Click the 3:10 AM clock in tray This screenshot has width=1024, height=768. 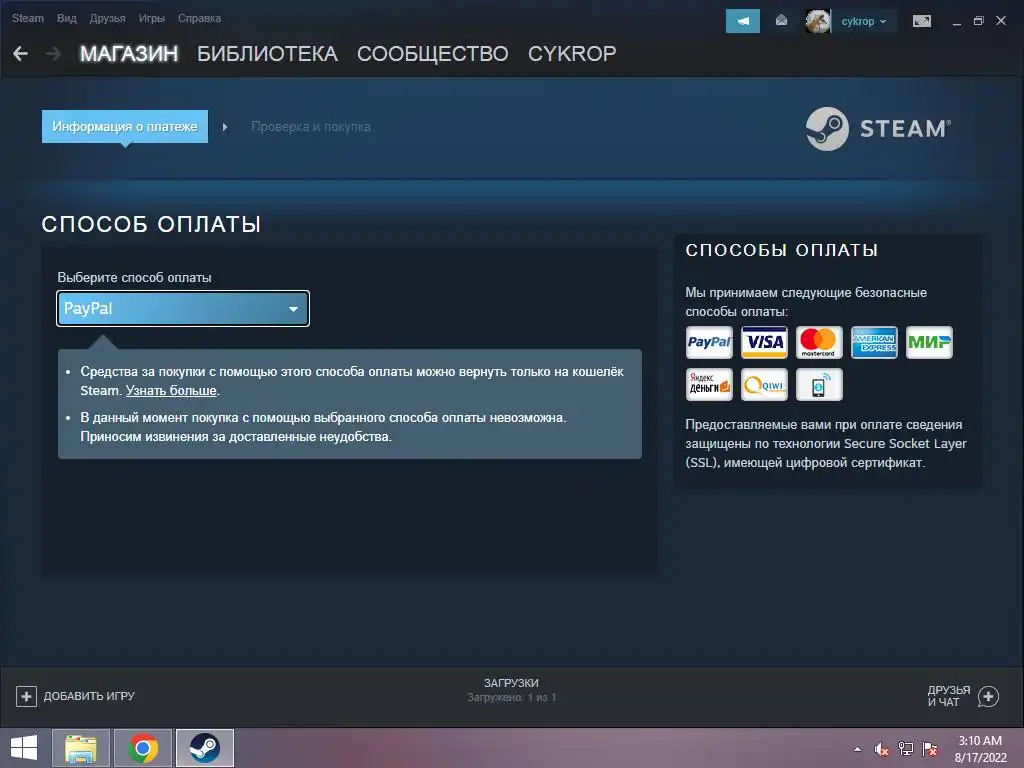click(980, 741)
